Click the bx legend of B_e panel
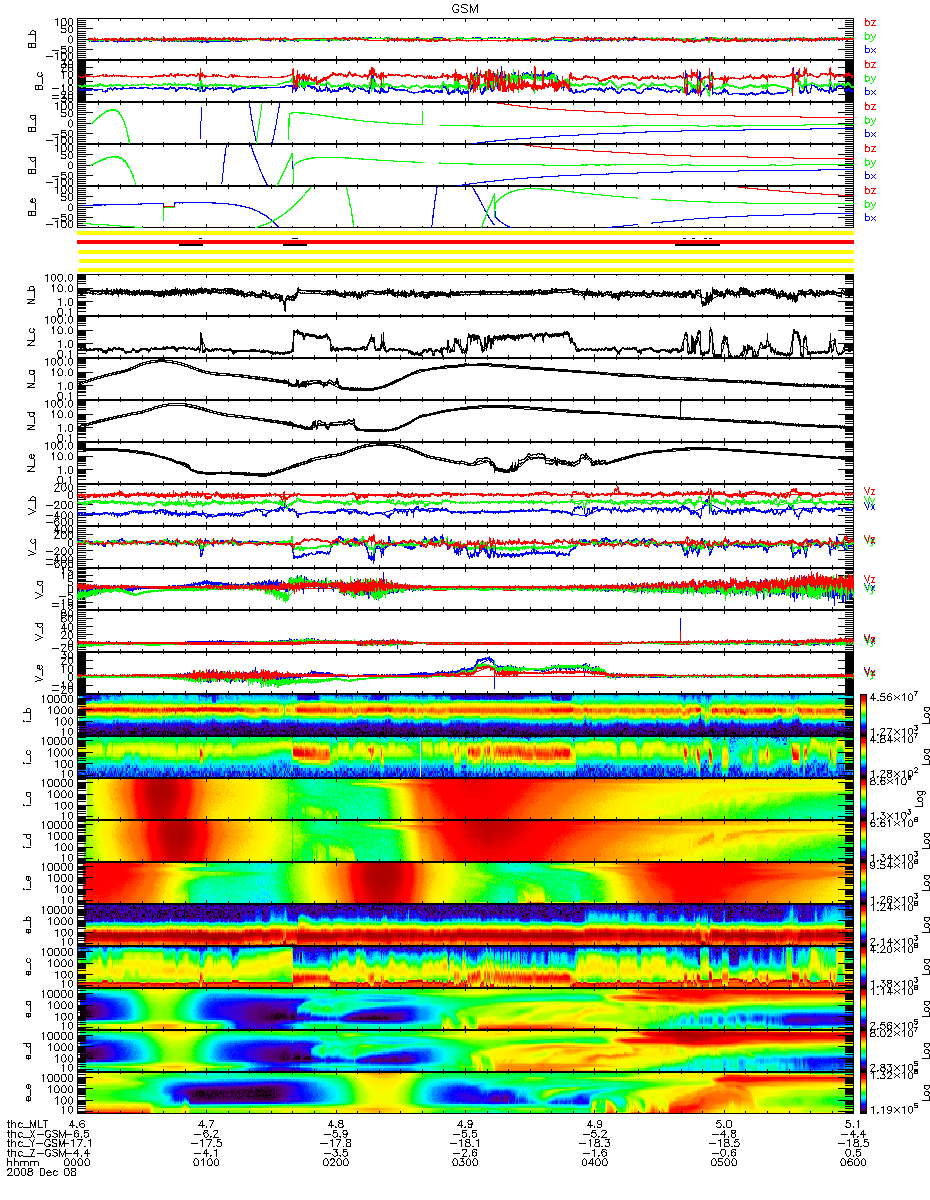 click(870, 218)
